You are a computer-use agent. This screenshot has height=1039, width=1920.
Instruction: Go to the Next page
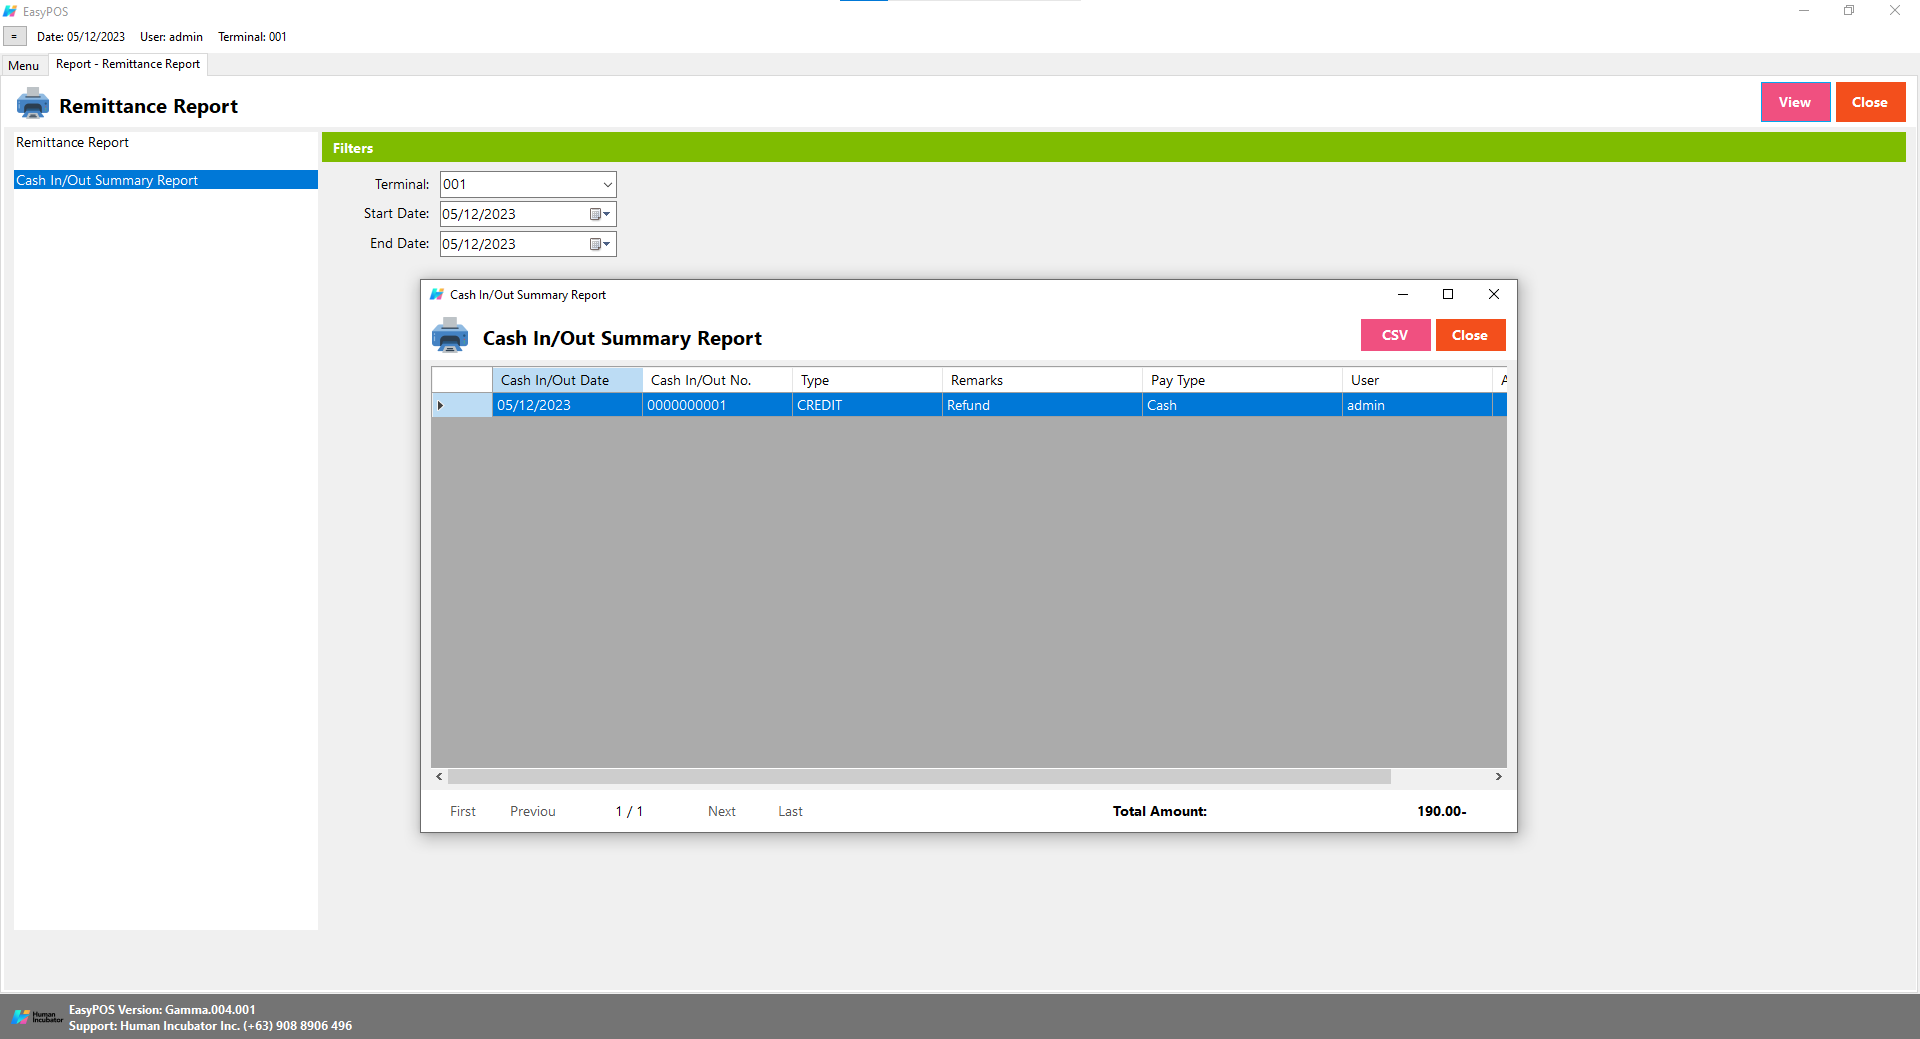pyautogui.click(x=721, y=811)
